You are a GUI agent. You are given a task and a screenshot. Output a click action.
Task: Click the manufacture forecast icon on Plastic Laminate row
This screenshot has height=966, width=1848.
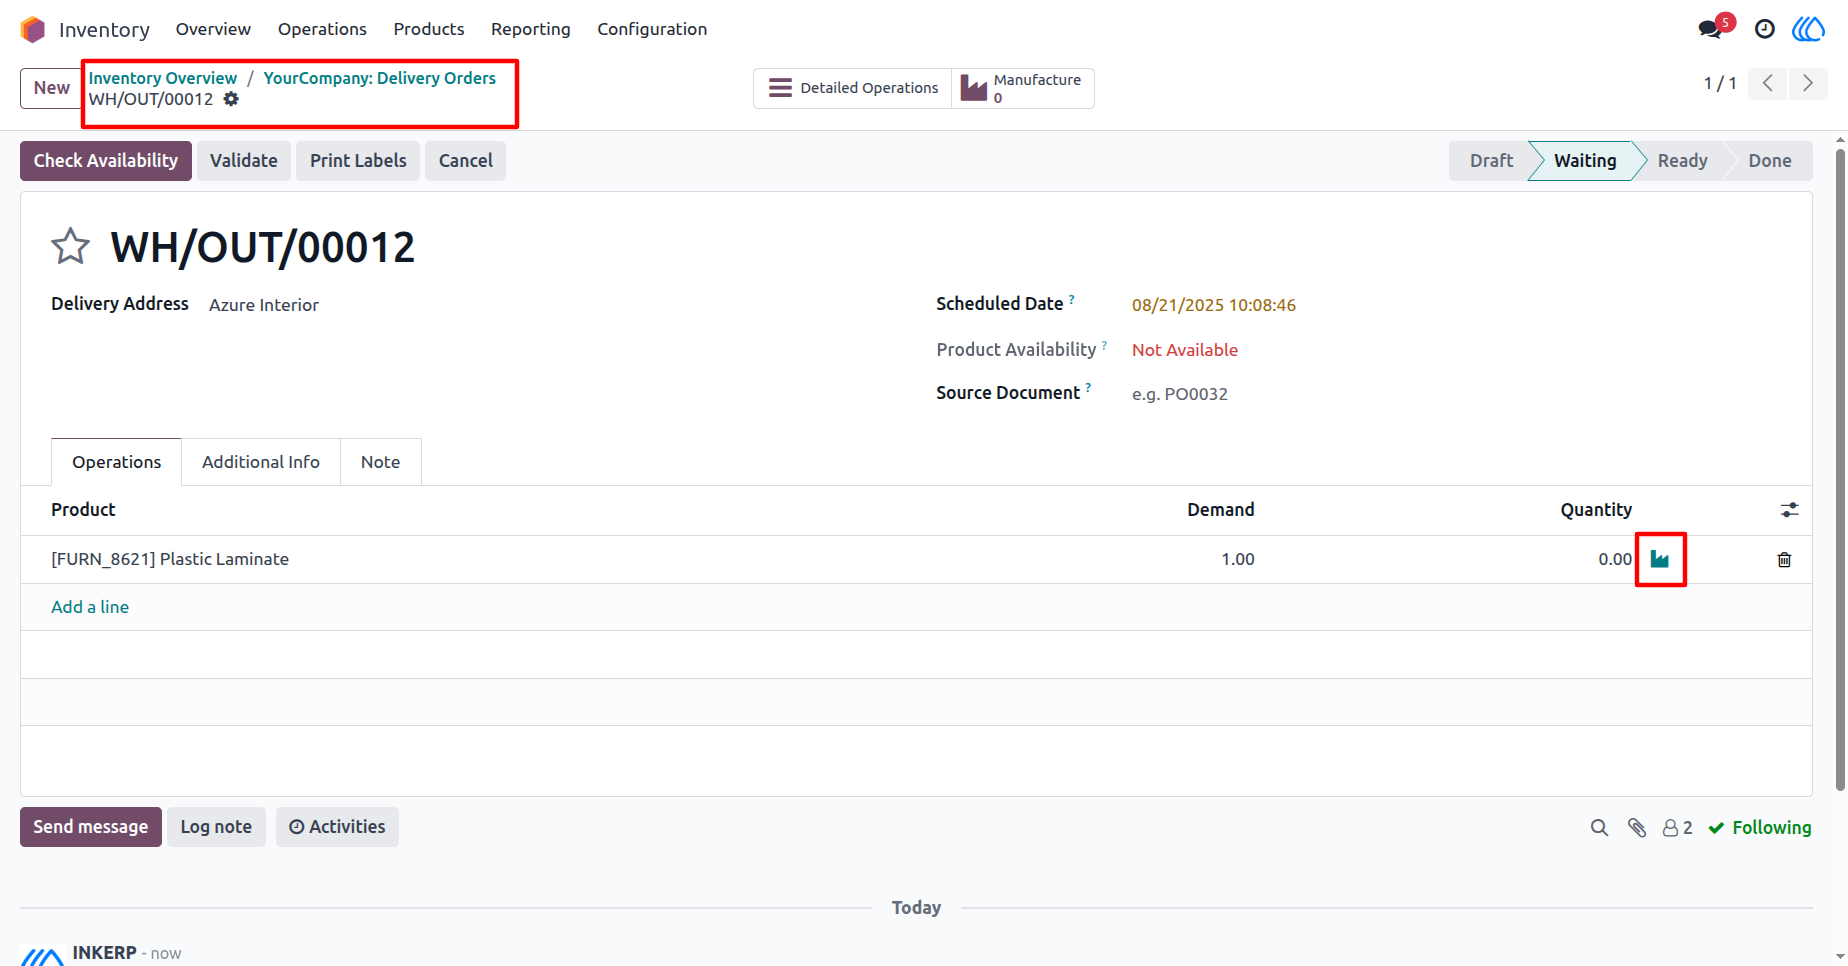pyautogui.click(x=1660, y=559)
